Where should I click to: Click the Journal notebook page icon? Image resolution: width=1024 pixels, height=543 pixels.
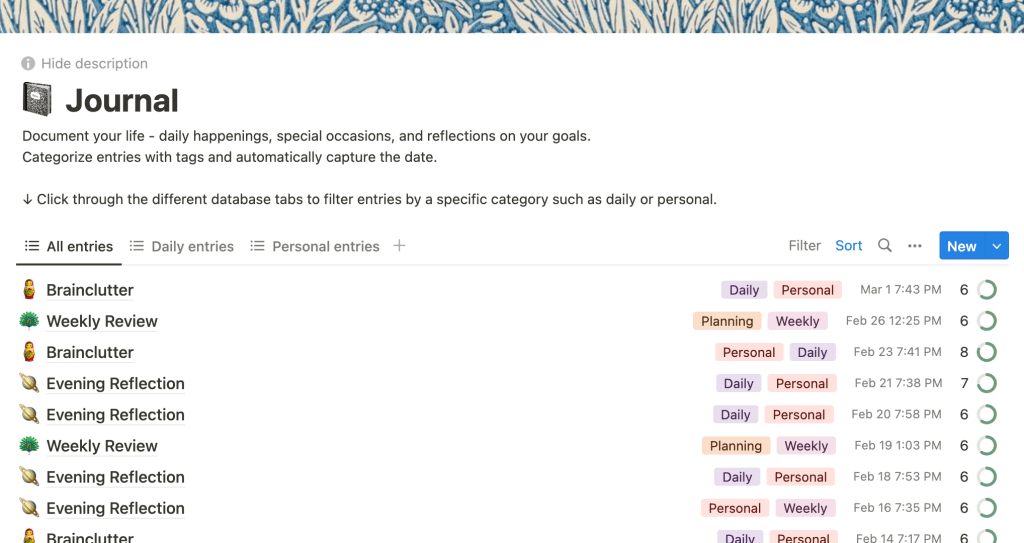(37, 100)
